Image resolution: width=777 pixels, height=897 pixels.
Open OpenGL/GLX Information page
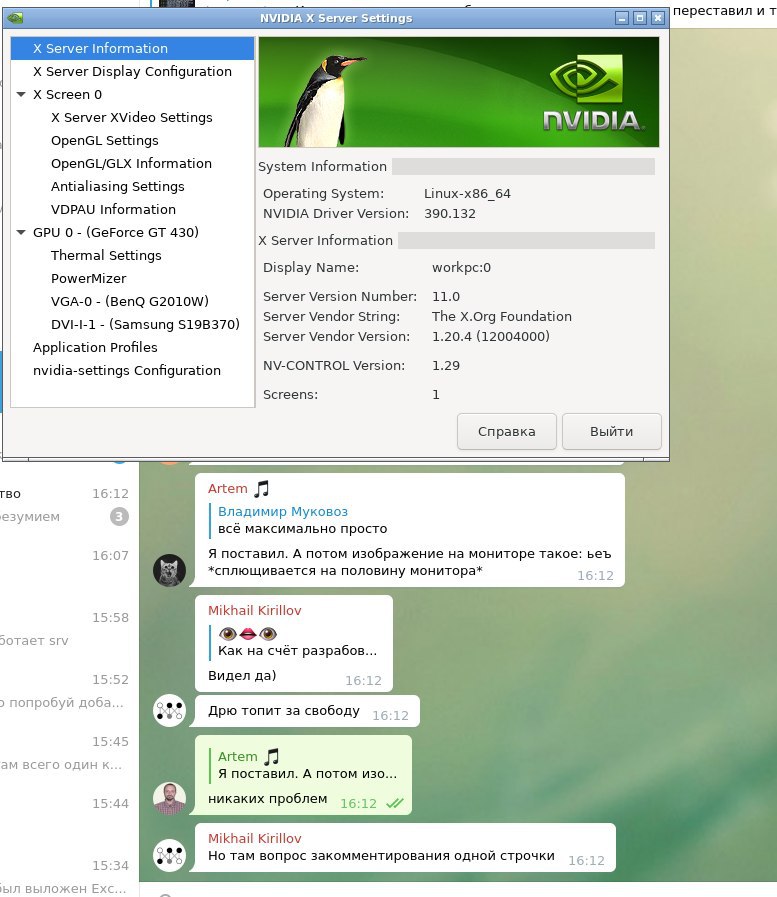[x=131, y=164]
